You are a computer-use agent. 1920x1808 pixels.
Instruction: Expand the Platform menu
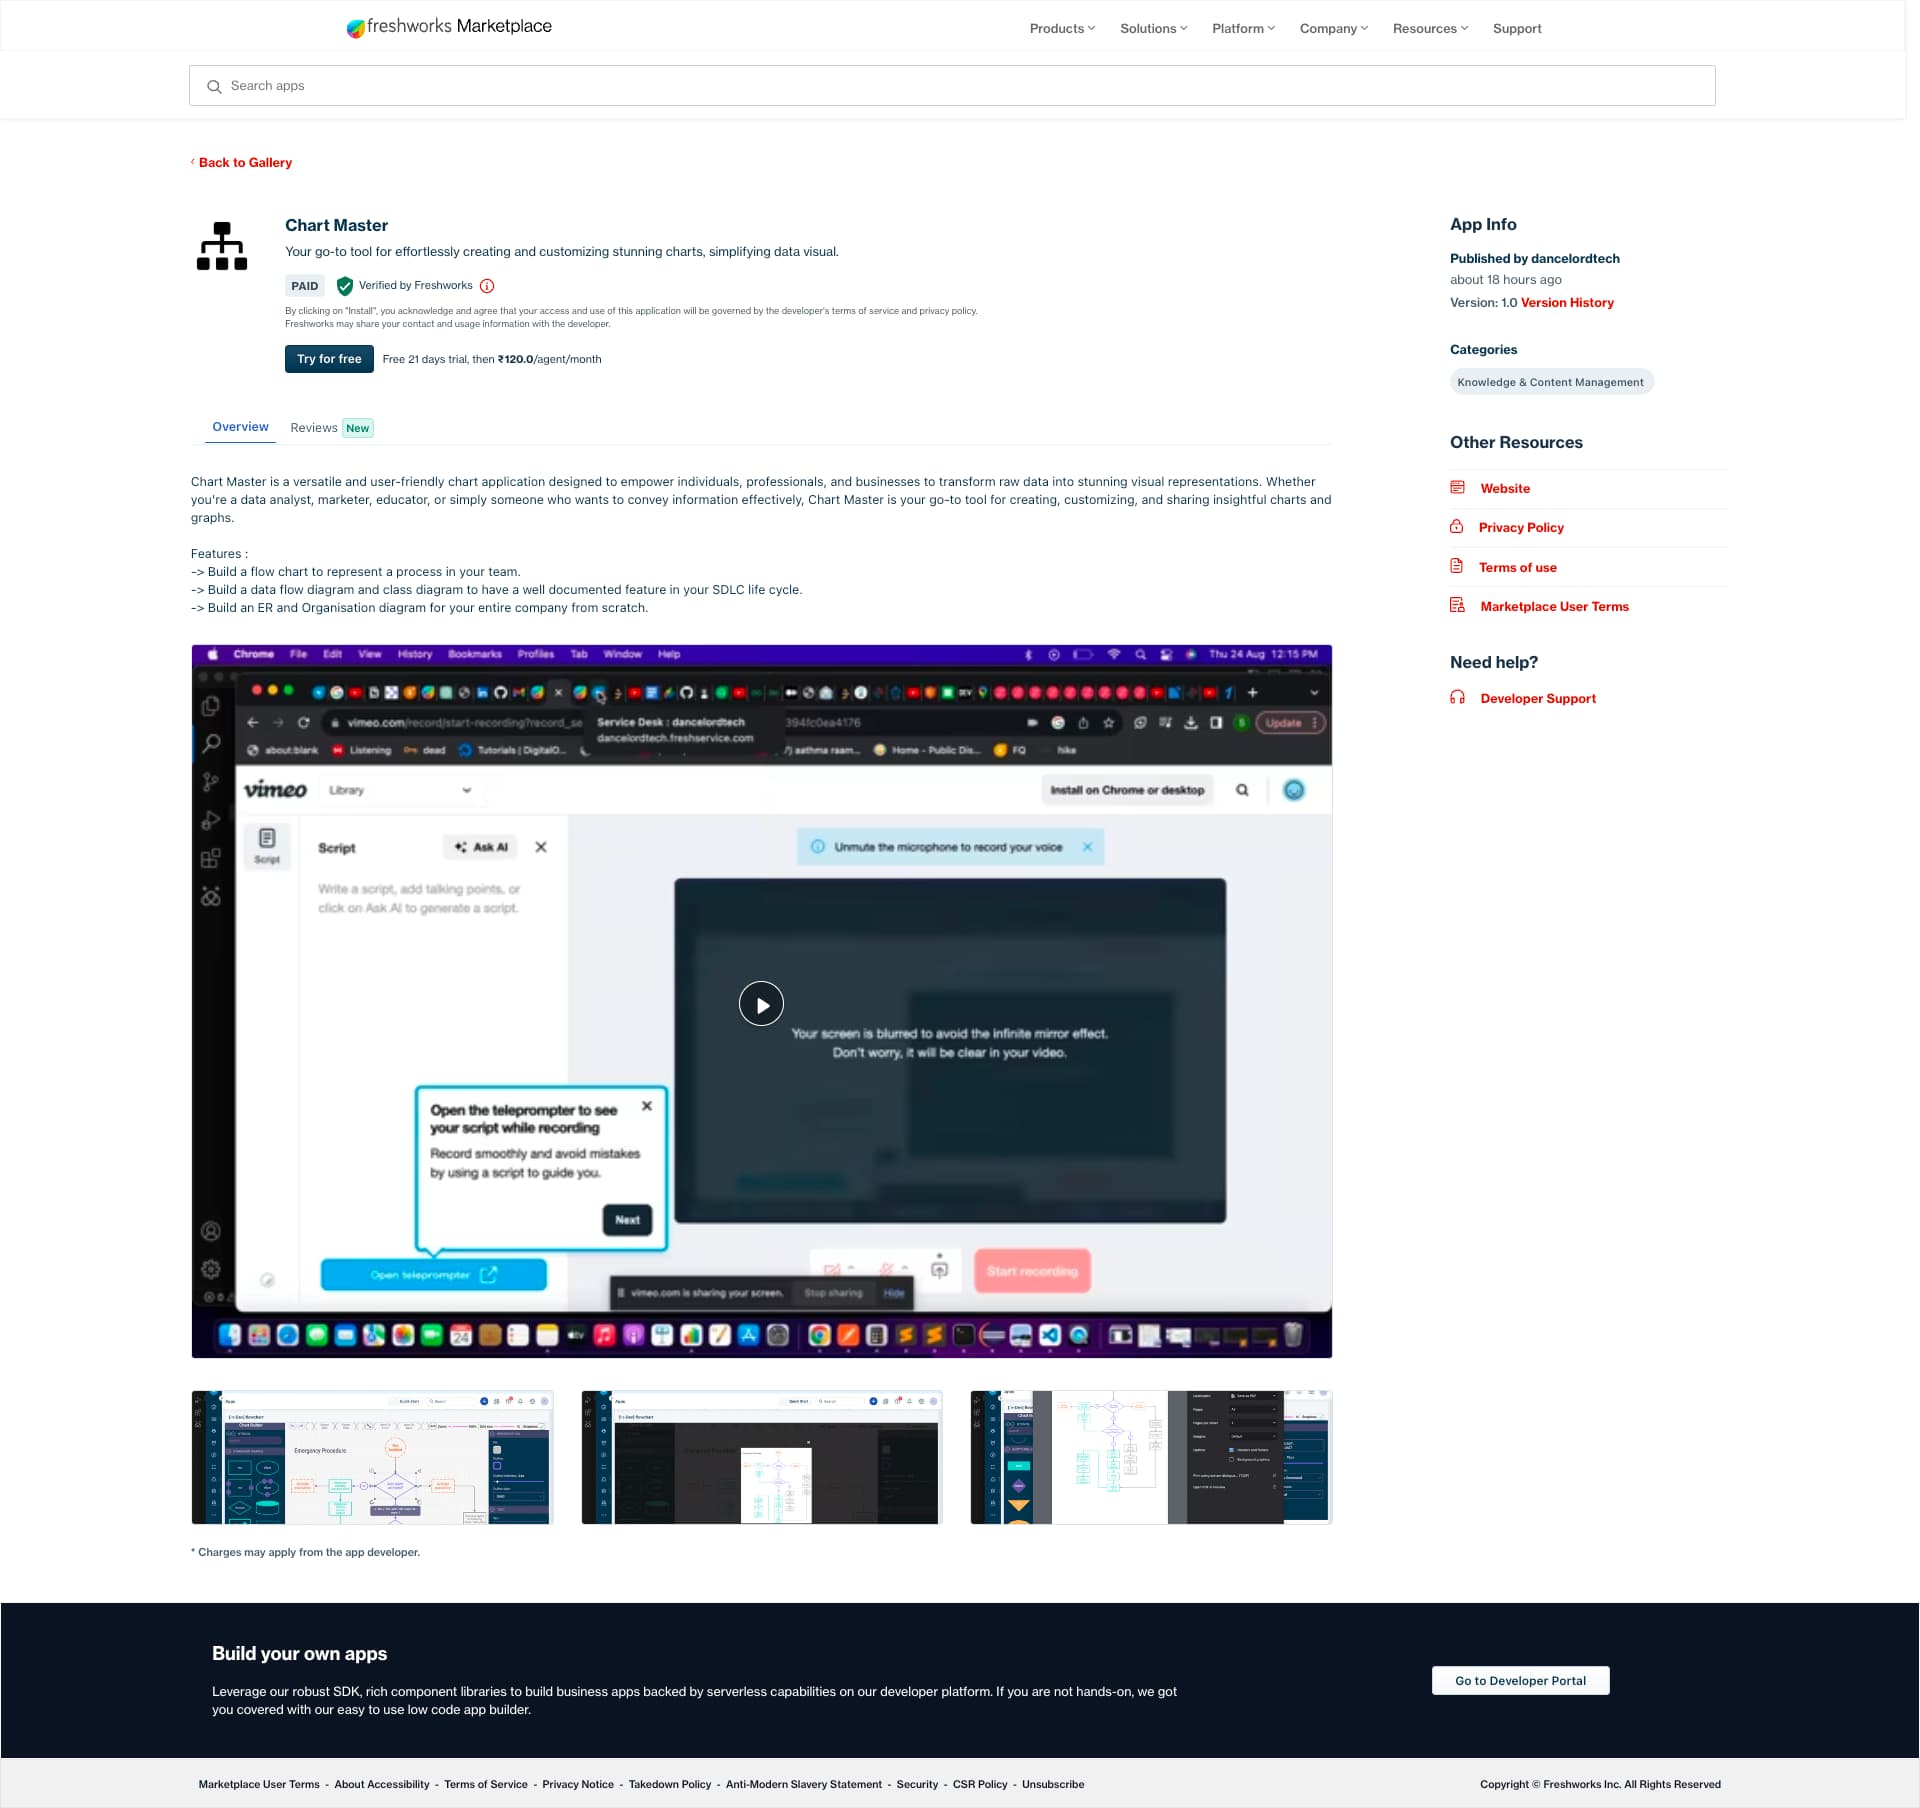(x=1244, y=28)
